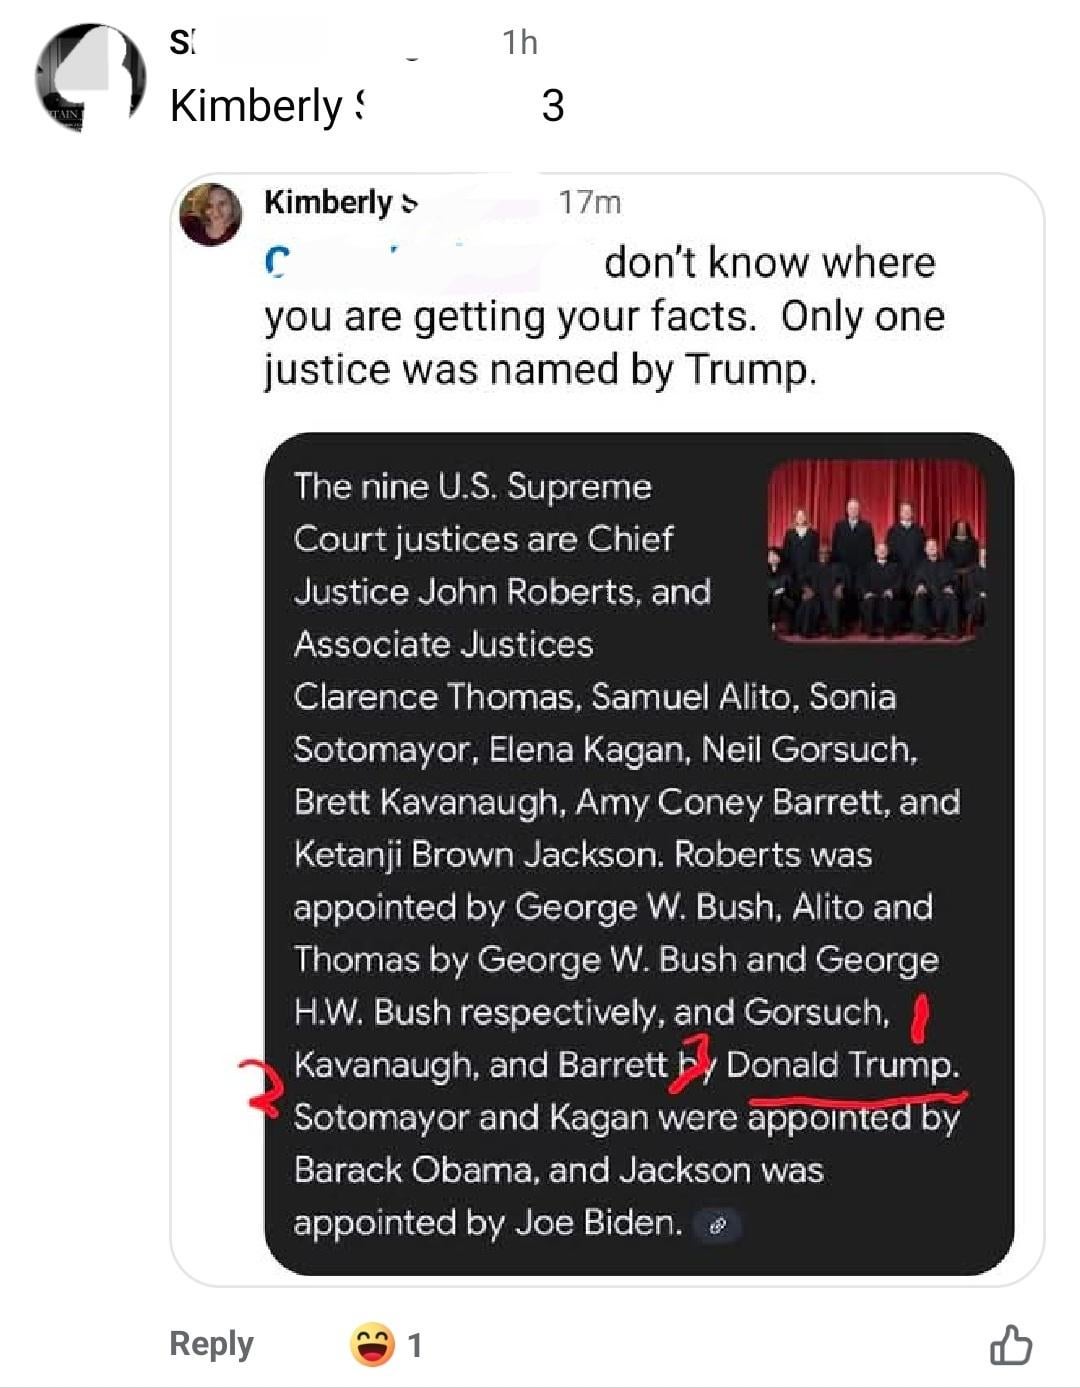
Task: Click the "3" in the top comment
Action: (x=553, y=106)
